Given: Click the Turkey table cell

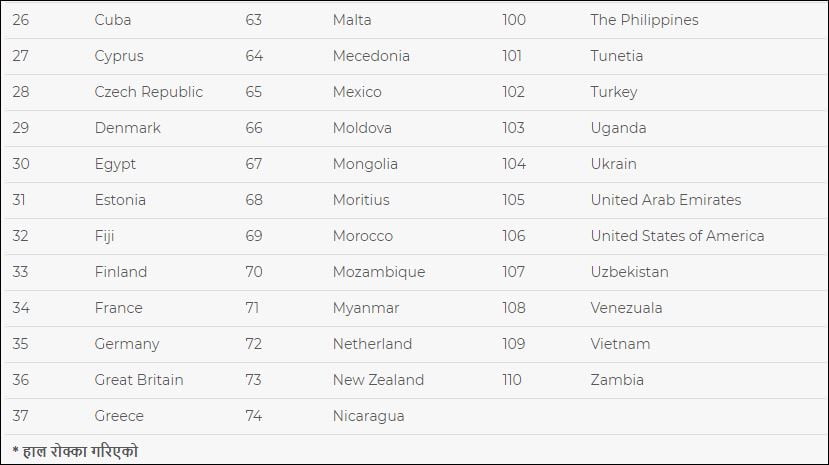Looking at the screenshot, I should coord(614,92).
